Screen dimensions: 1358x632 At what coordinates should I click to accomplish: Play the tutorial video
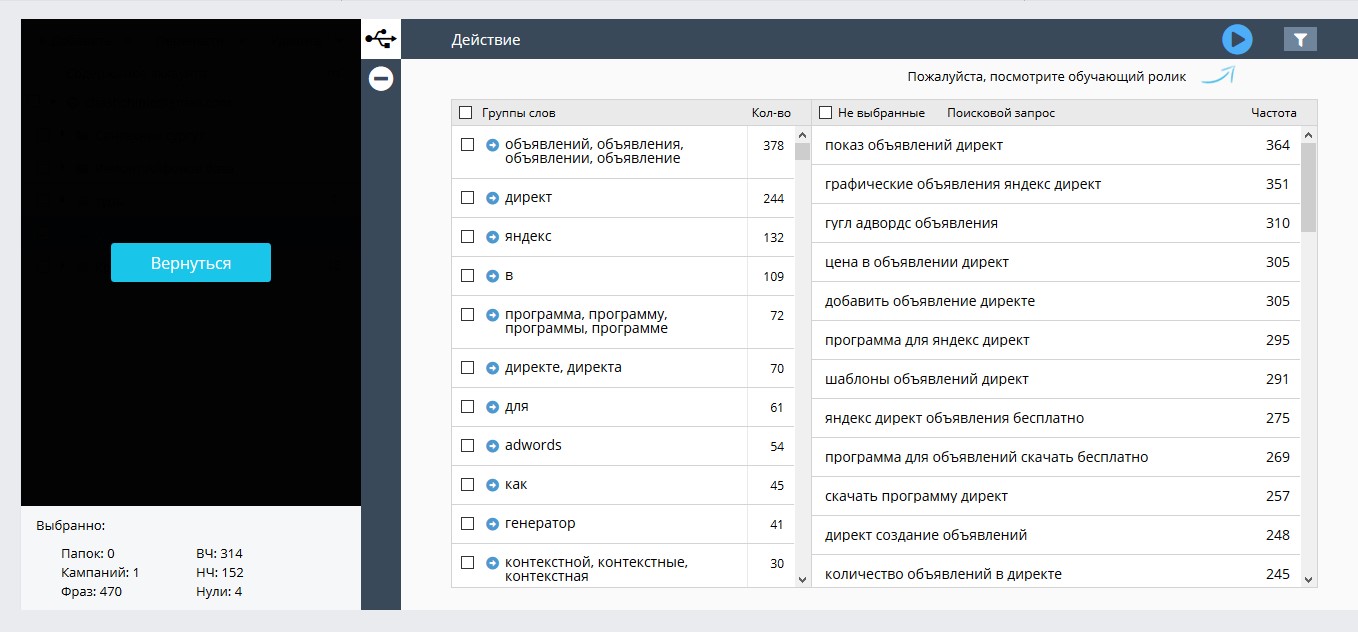1237,40
